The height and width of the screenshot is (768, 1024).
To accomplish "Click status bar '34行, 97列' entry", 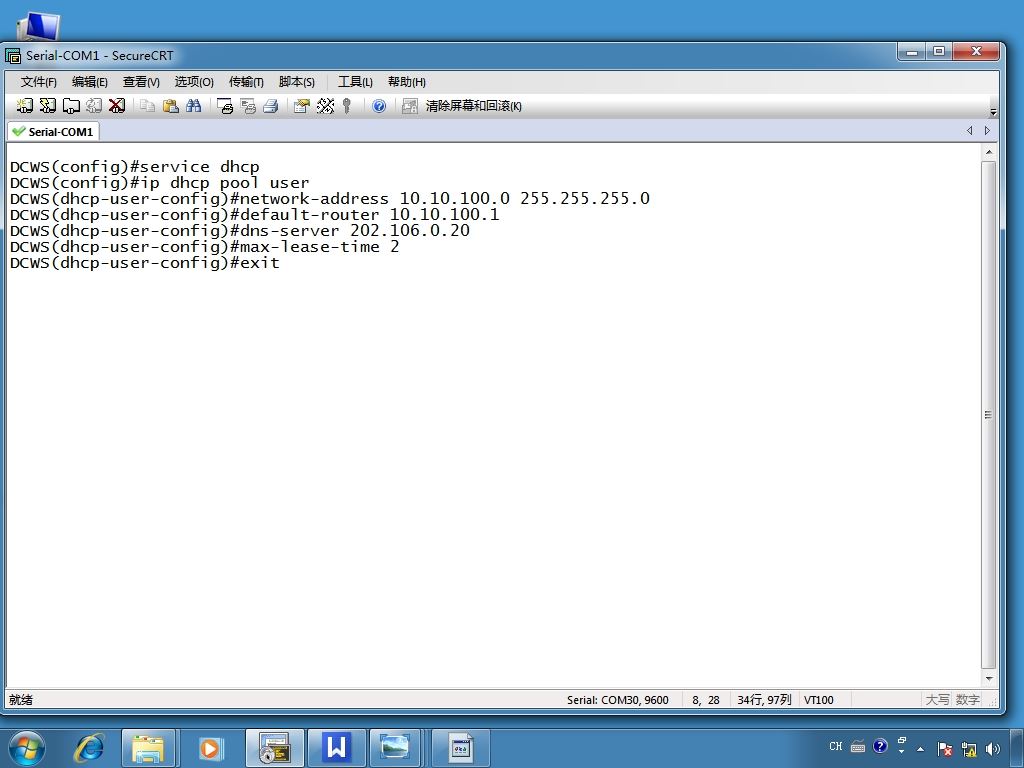I will point(764,700).
